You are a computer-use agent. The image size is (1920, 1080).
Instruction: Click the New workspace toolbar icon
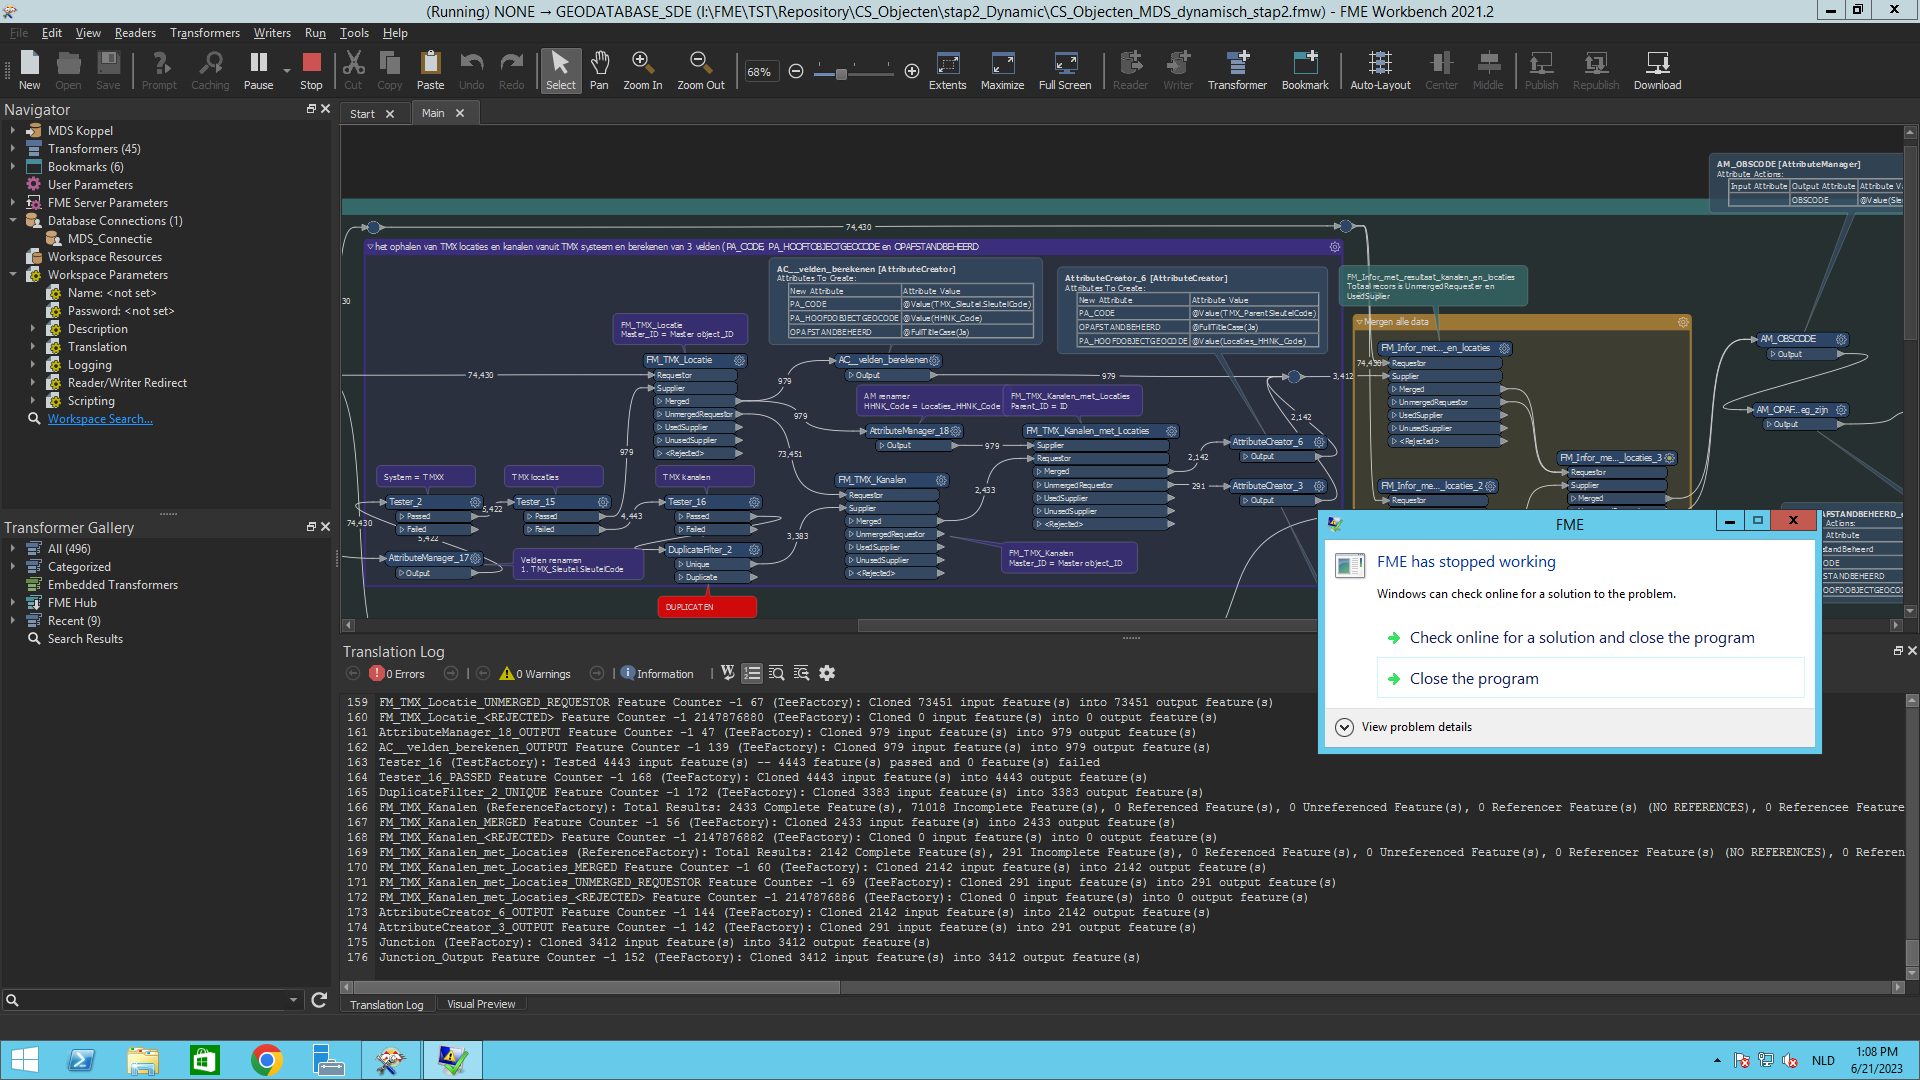30,70
